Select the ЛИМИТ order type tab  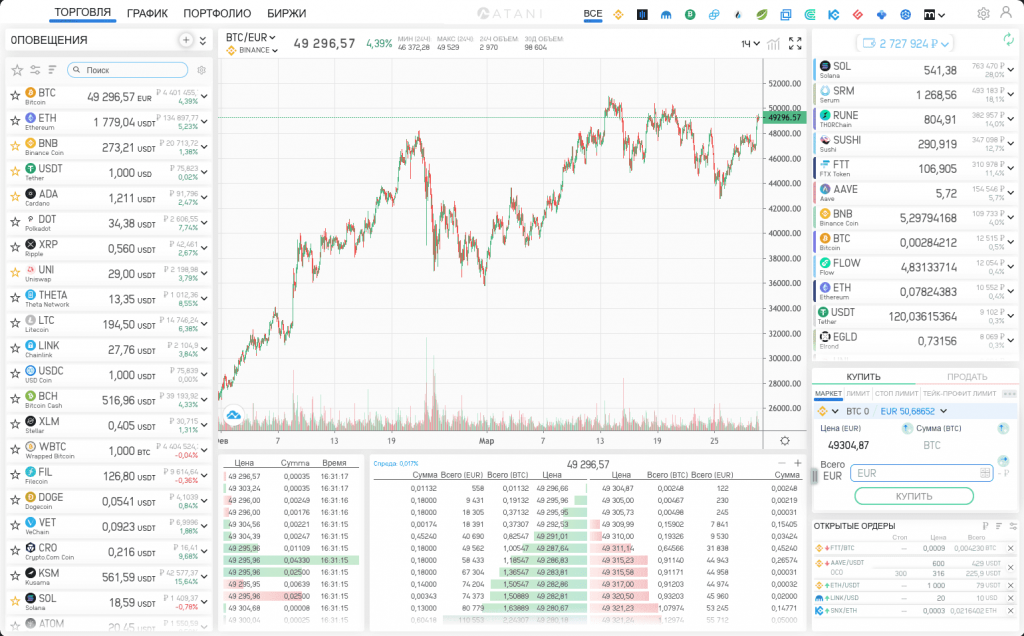coord(858,394)
